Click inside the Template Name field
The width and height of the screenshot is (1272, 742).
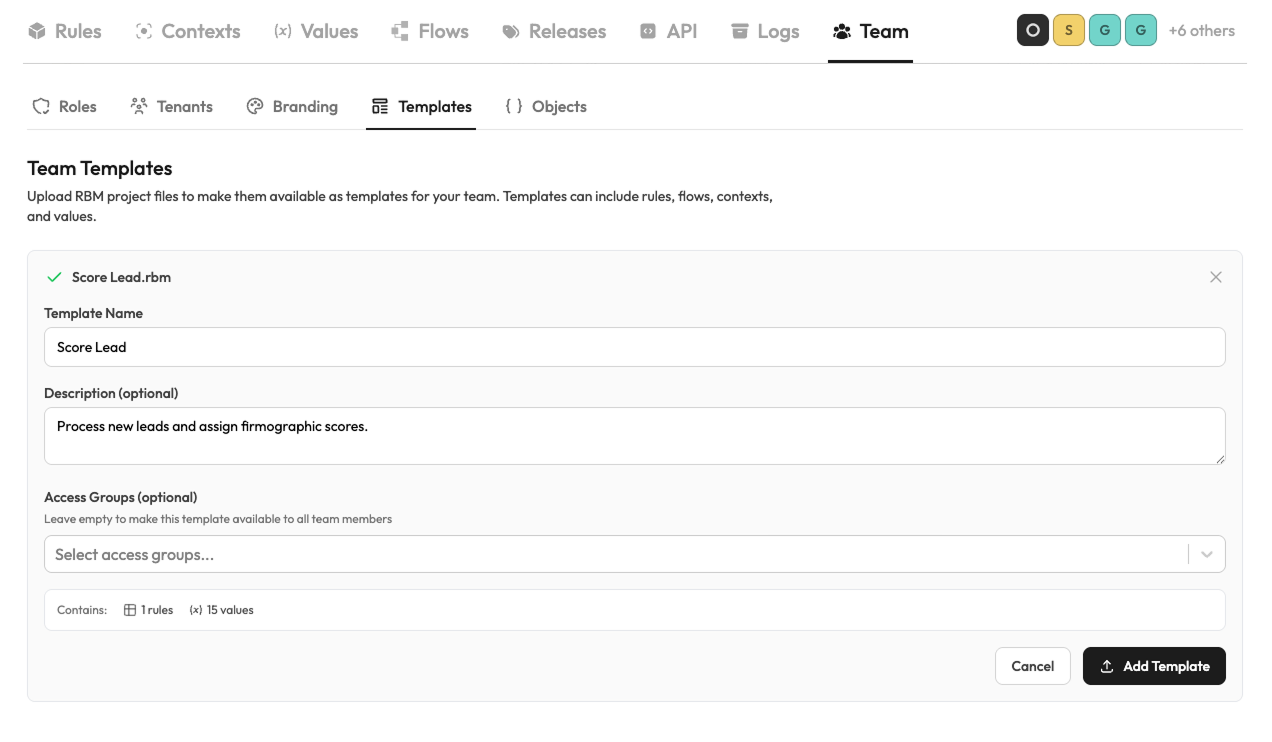[400, 347]
